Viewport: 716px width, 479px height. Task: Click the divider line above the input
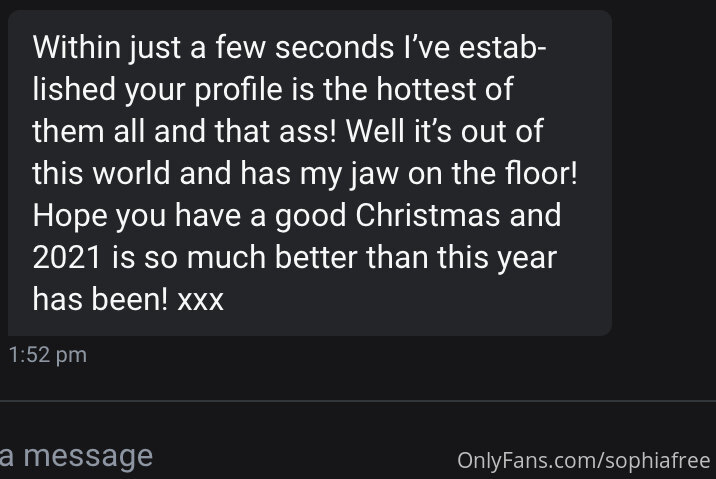pyautogui.click(x=358, y=401)
